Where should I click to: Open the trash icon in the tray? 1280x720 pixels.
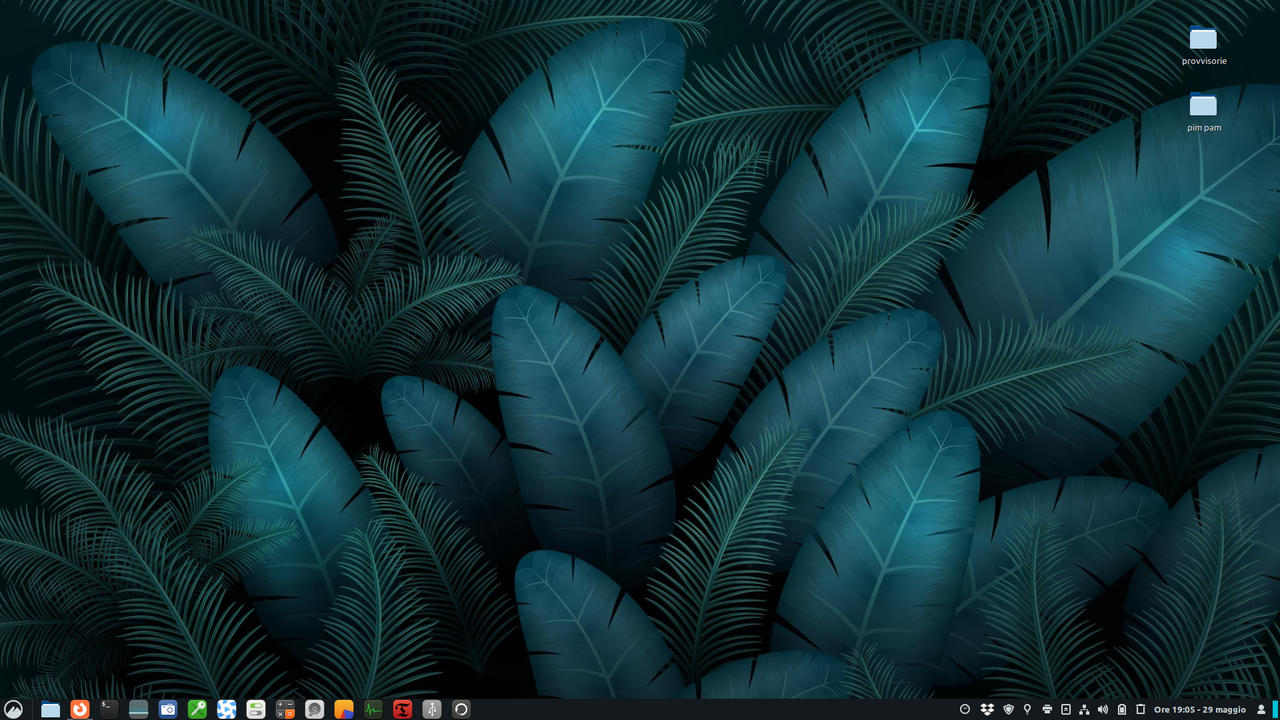click(x=1140, y=709)
